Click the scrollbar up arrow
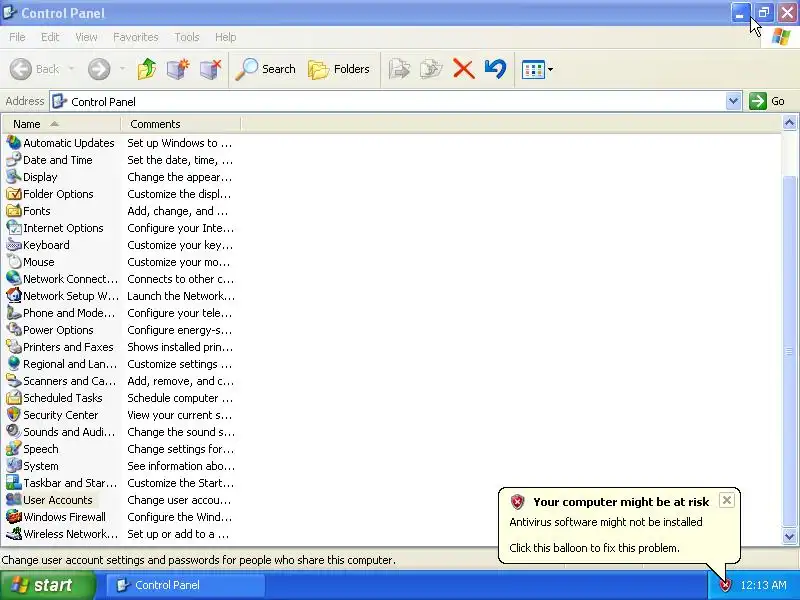The width and height of the screenshot is (800, 600). (789, 123)
